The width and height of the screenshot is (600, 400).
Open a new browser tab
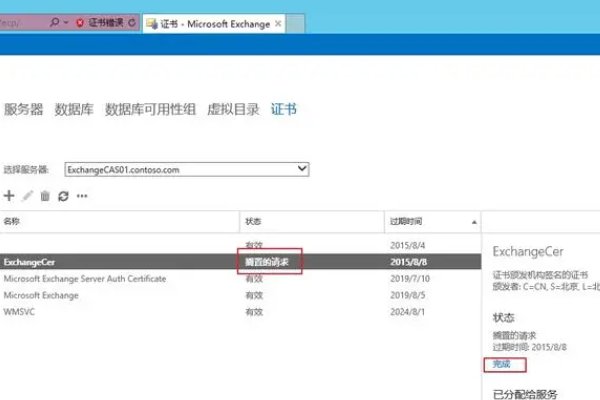pyautogui.click(x=295, y=24)
